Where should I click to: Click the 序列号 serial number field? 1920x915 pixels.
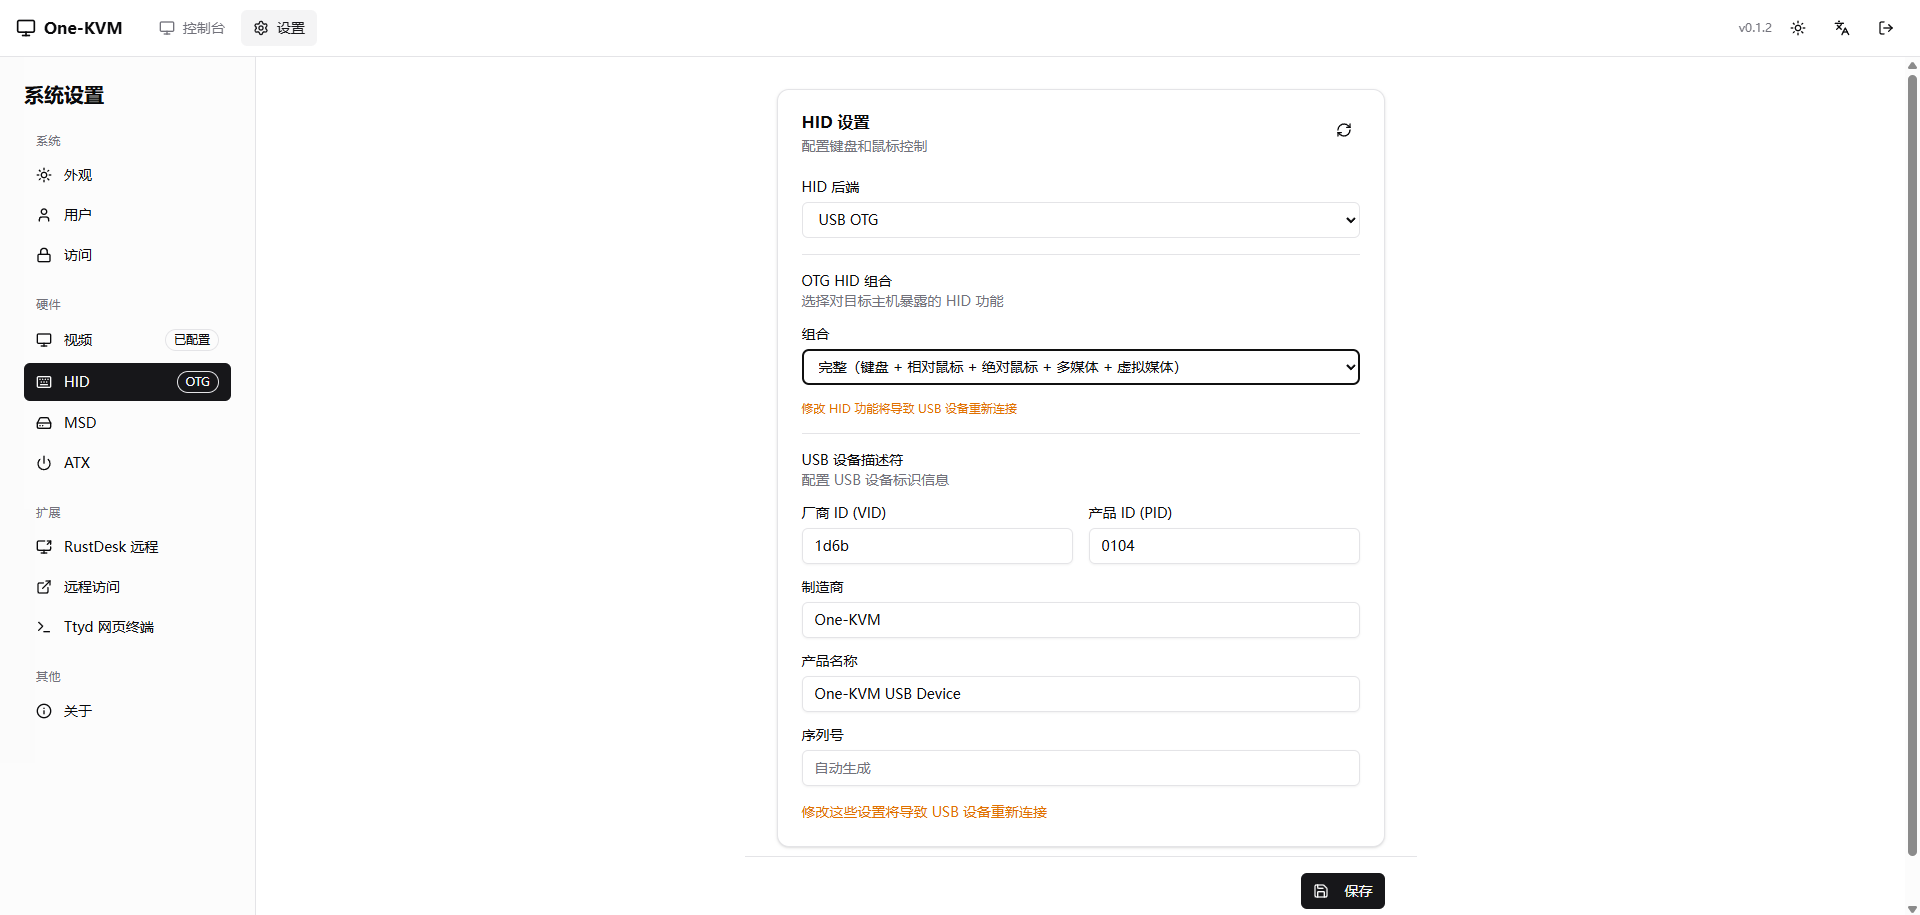pyautogui.click(x=1080, y=768)
